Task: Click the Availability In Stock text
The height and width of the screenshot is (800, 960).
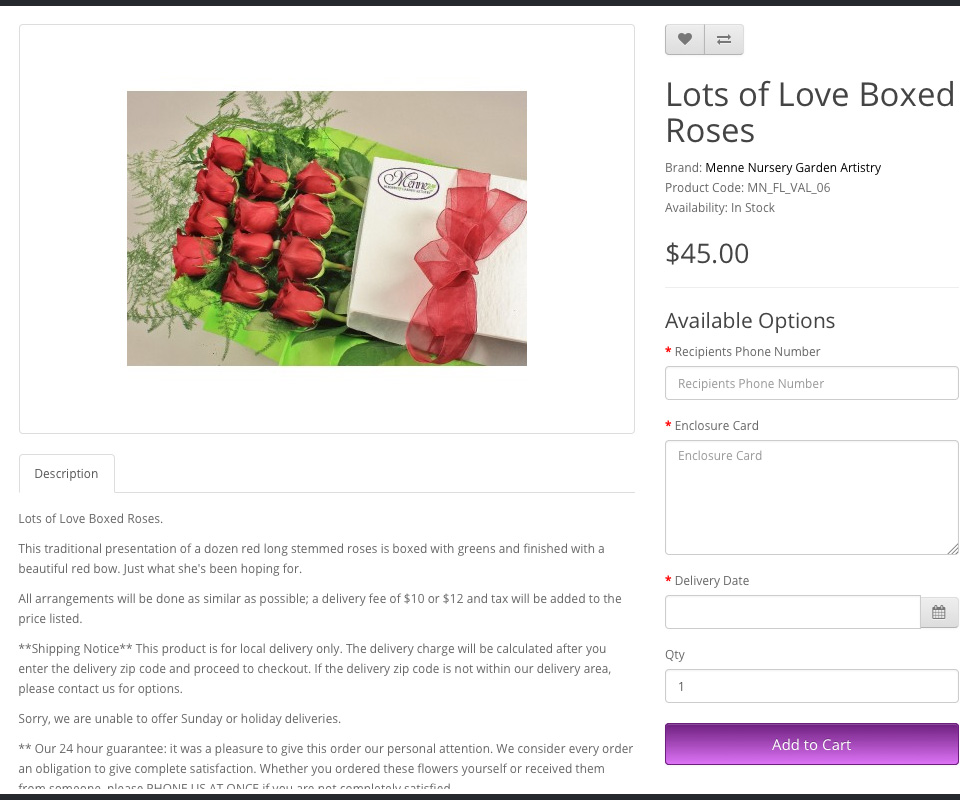Action: (x=719, y=208)
